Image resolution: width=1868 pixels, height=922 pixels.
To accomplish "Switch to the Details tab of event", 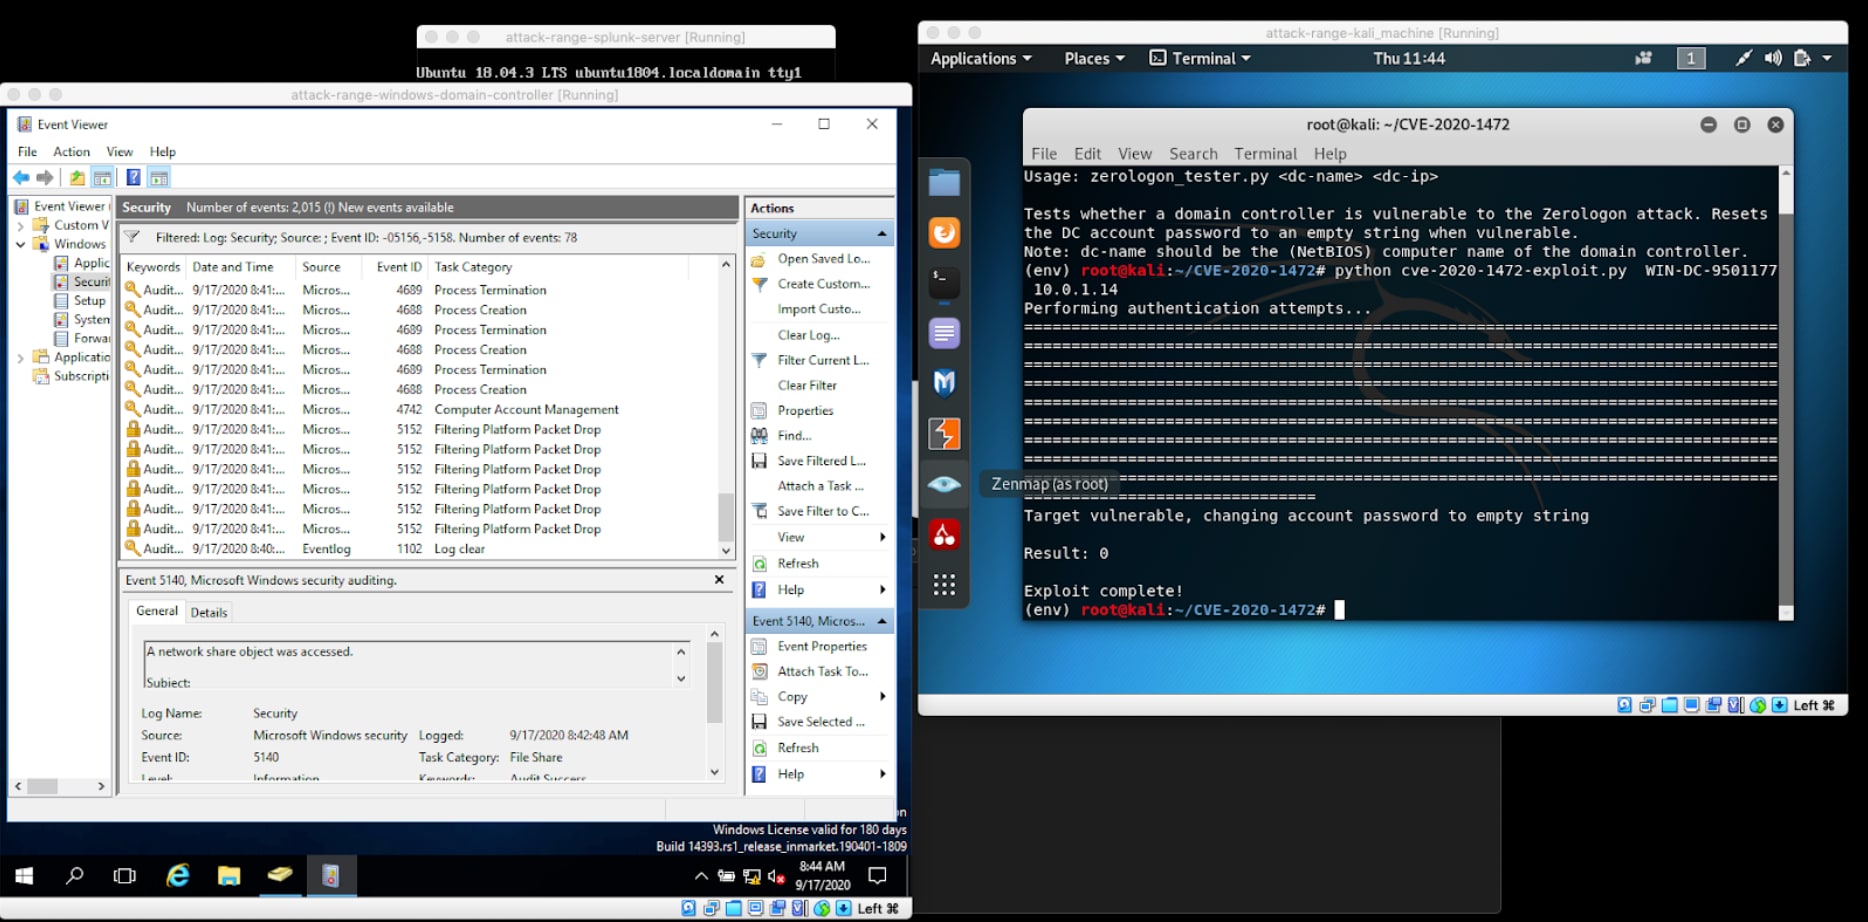I will [x=209, y=613].
